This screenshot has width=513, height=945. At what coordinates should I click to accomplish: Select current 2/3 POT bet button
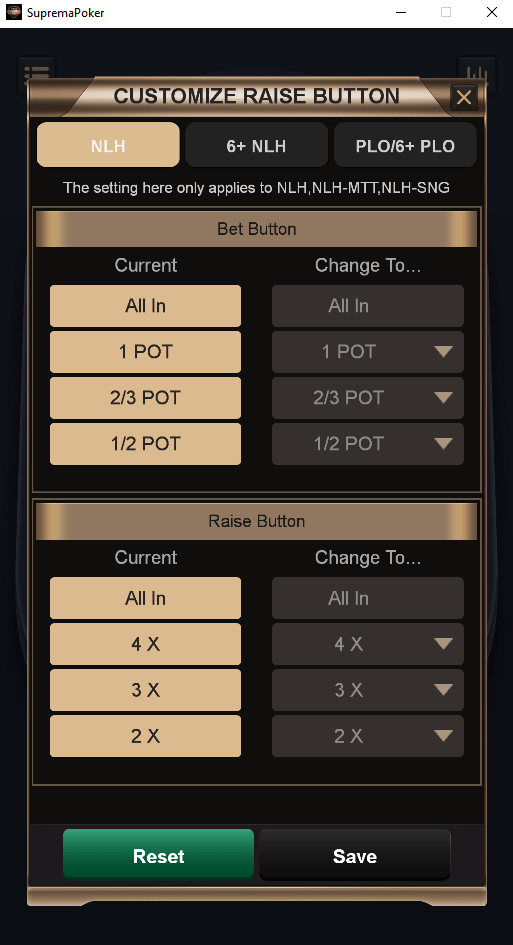[x=145, y=398]
